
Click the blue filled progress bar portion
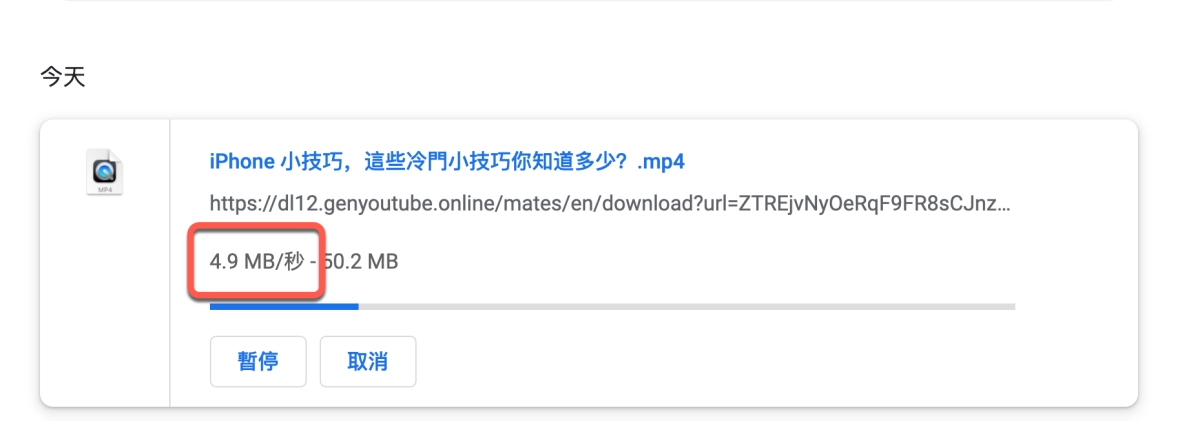tap(284, 306)
